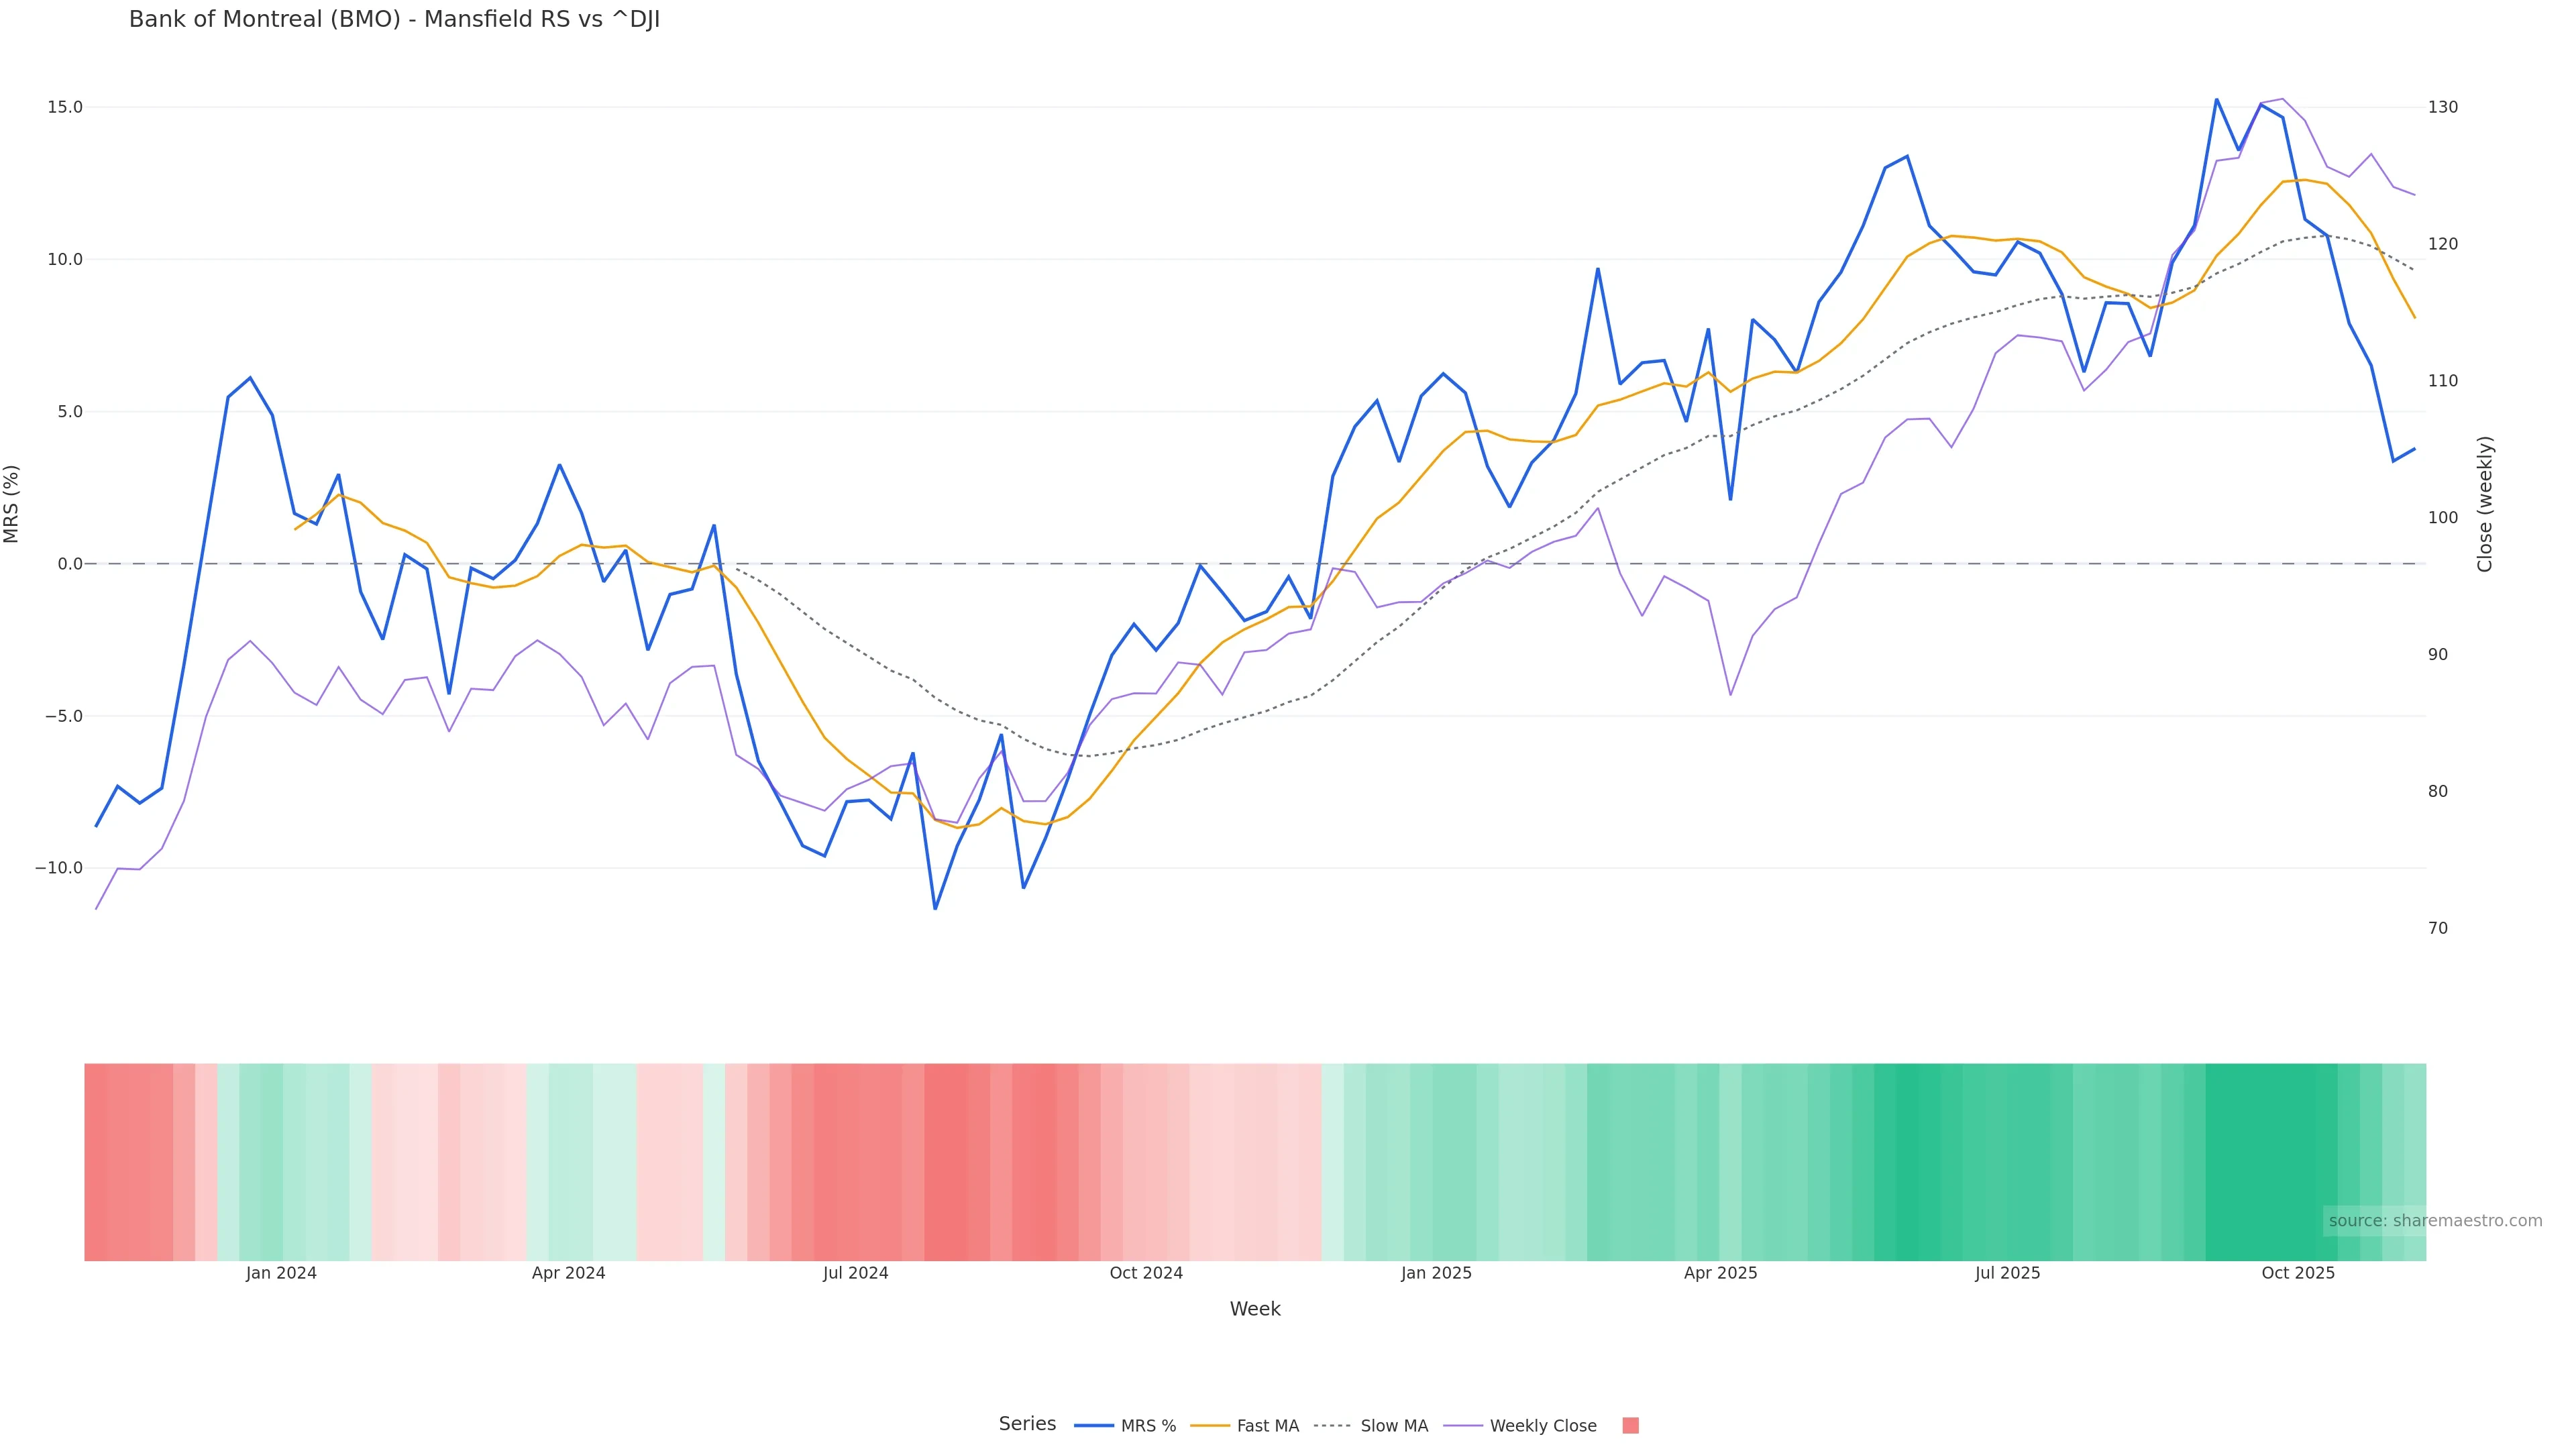Click the "Week" x-axis title
Image resolution: width=2576 pixels, height=1449 pixels.
tap(1254, 1309)
